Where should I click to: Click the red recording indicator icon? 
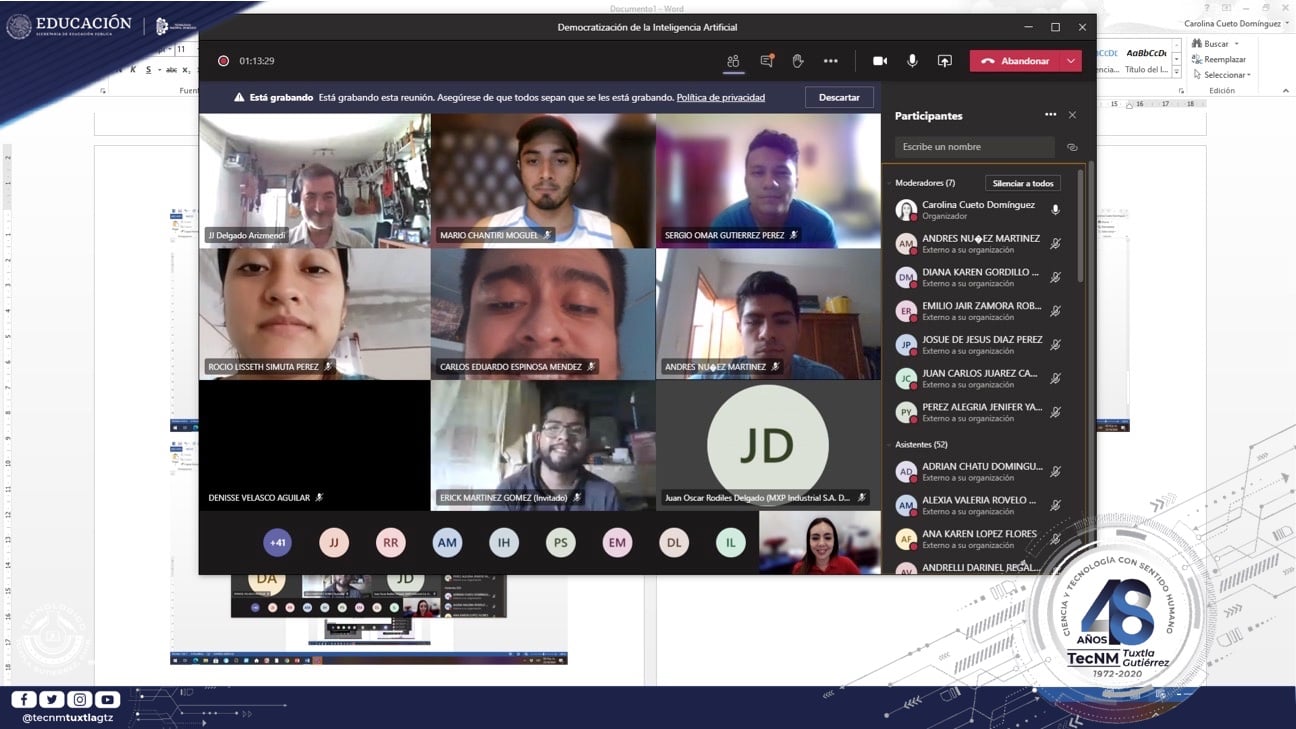pos(223,61)
